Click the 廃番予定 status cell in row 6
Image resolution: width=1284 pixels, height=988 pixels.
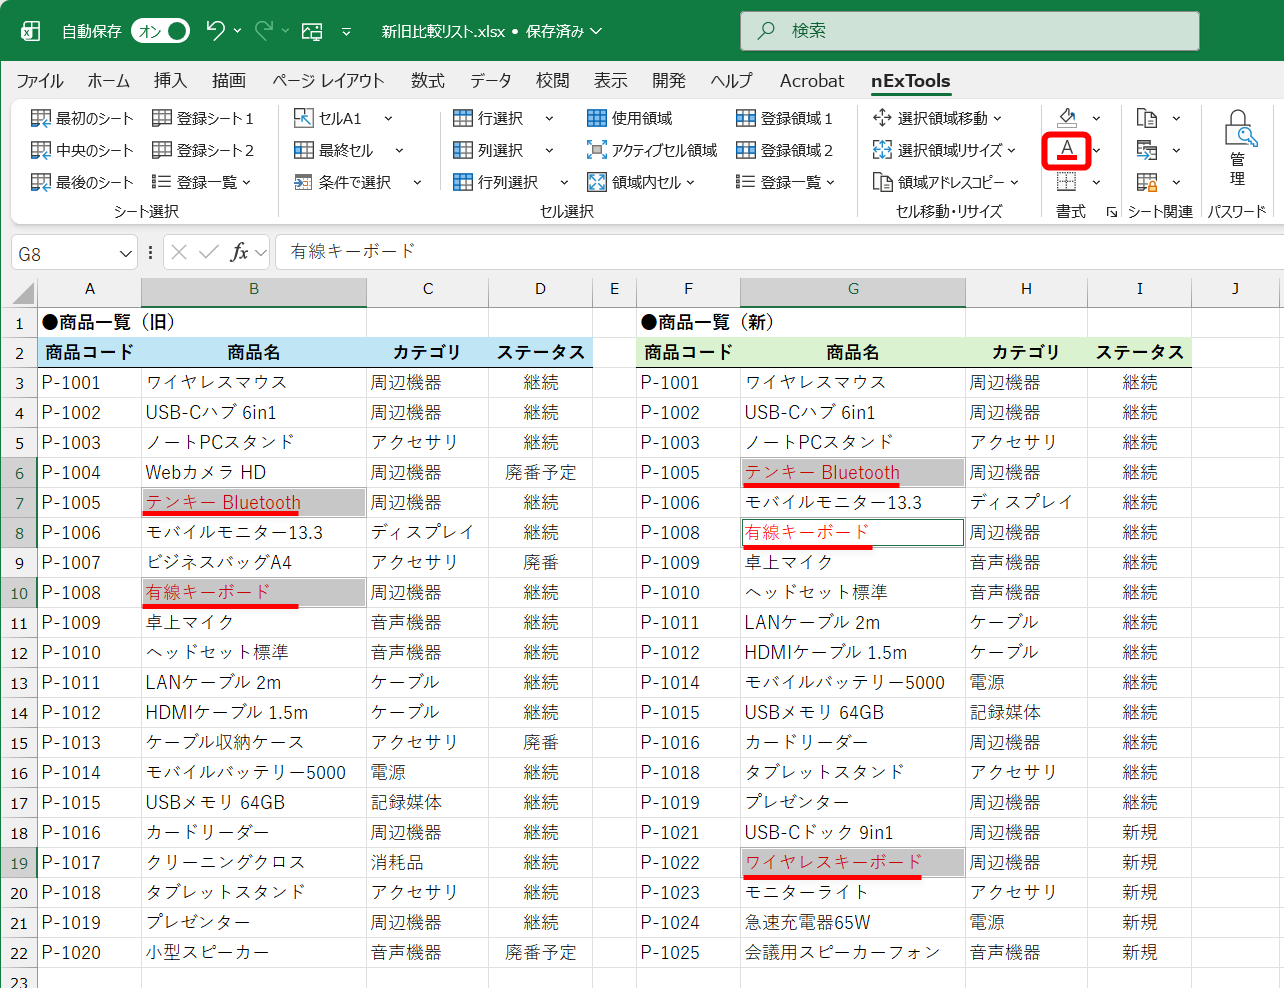pos(540,472)
